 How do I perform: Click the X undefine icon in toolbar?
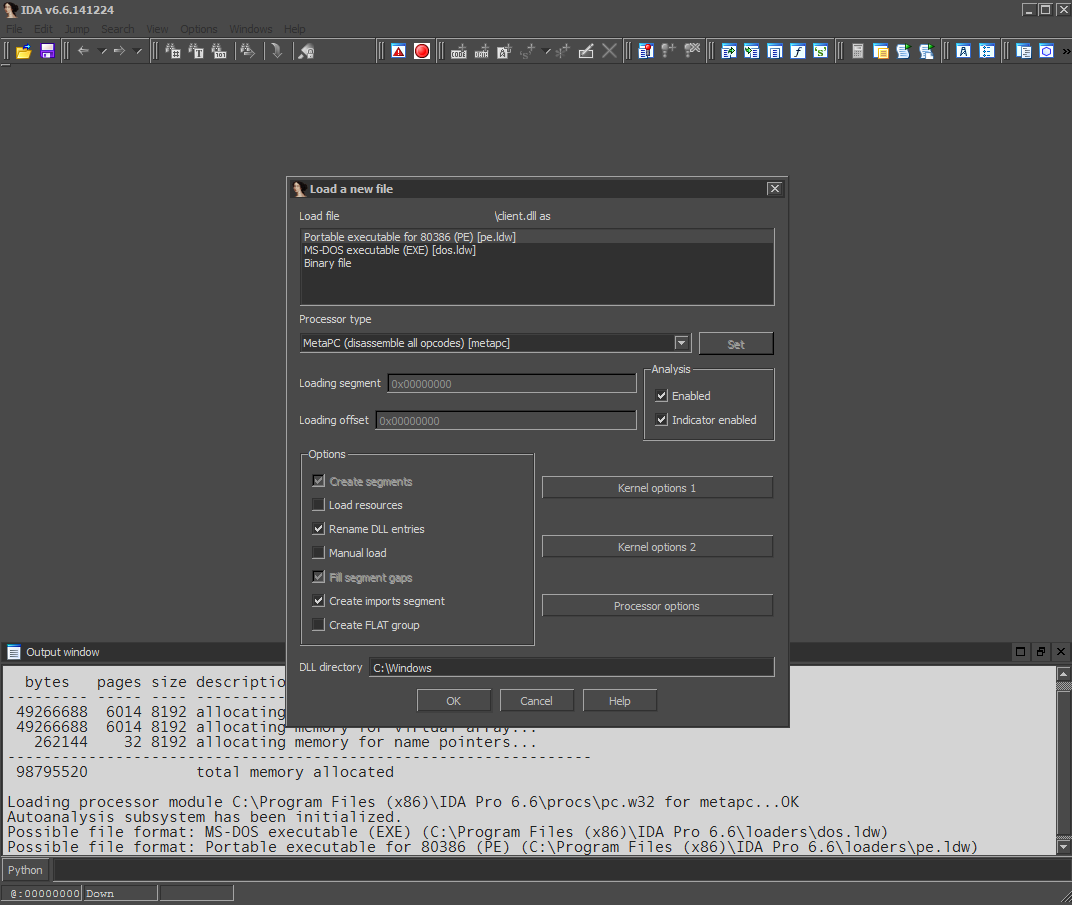point(609,51)
